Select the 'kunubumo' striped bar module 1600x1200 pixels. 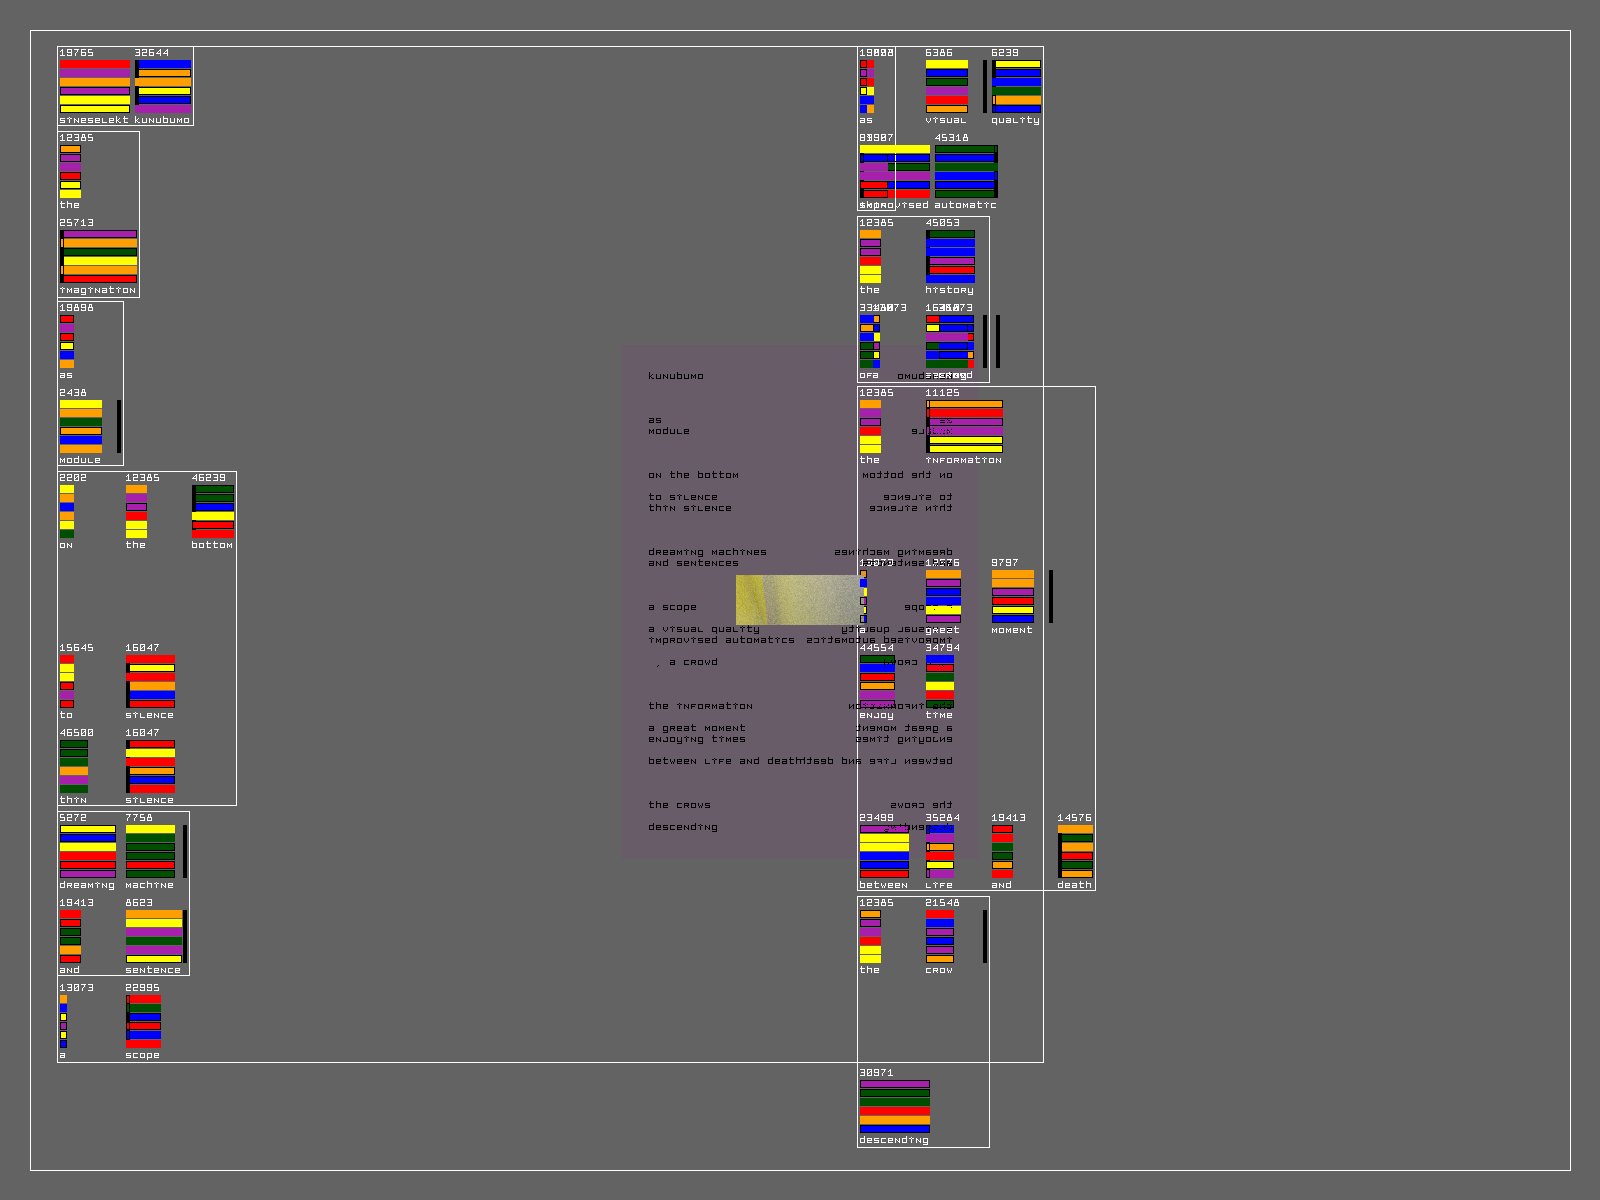click(x=164, y=86)
